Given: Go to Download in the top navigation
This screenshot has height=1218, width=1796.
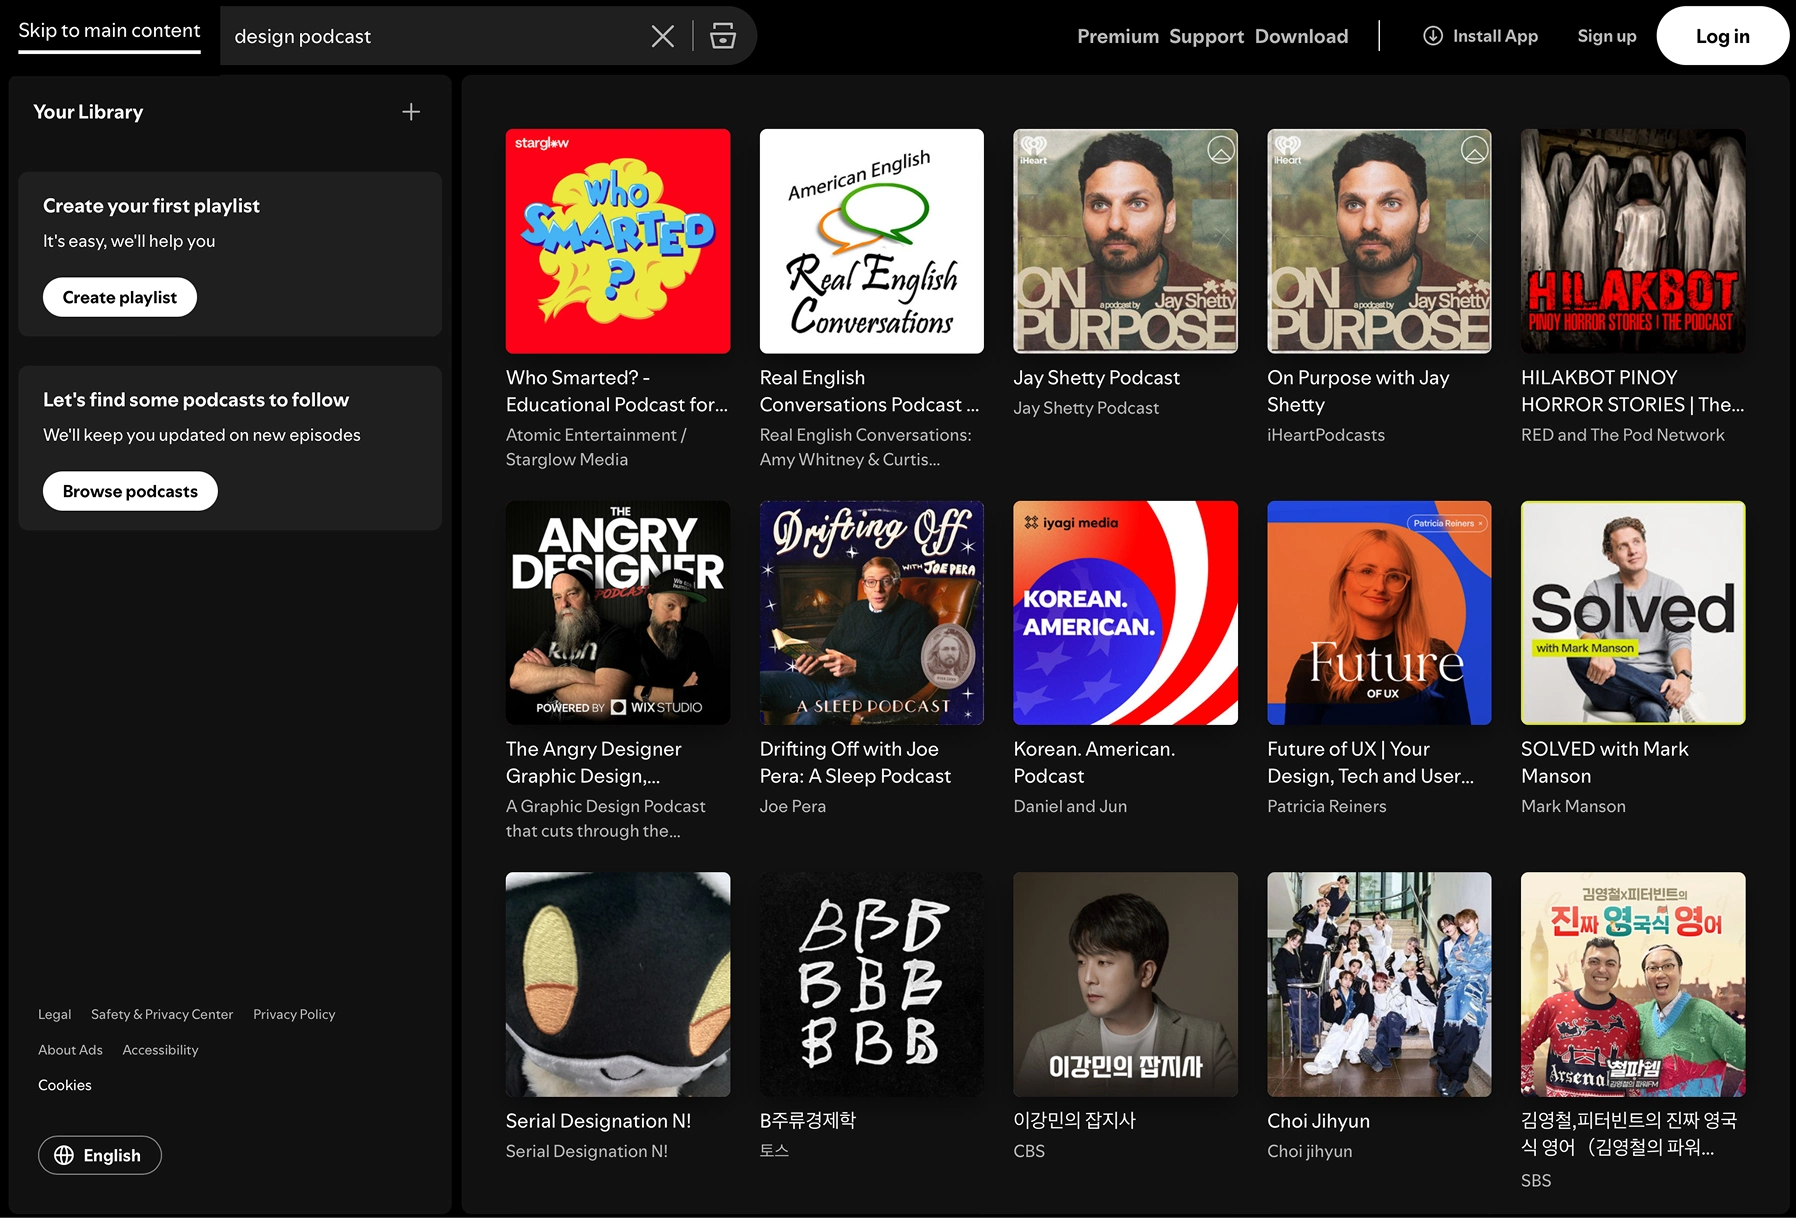Looking at the screenshot, I should (x=1301, y=36).
